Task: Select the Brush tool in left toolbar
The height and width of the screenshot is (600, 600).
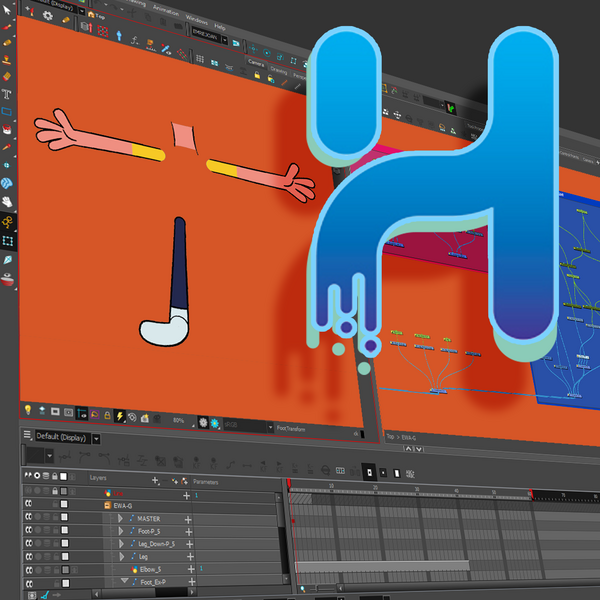Action: [x=7, y=27]
